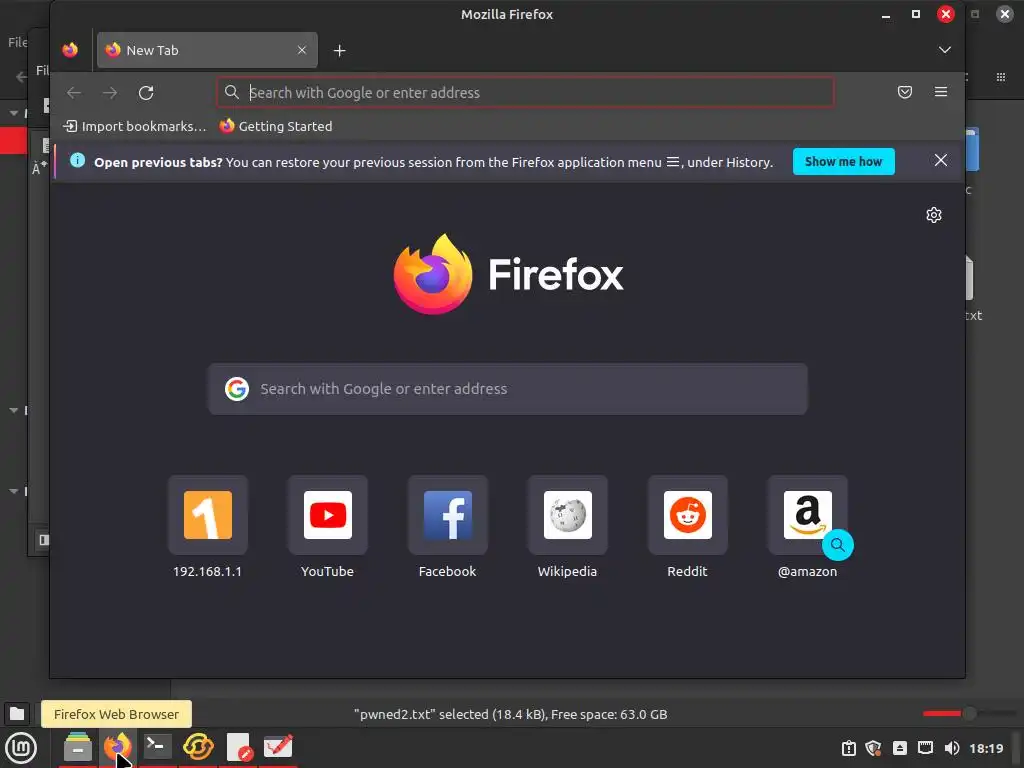This screenshot has height=768, width=1024.
Task: Click file manager grid view icon
Action: coord(1000,77)
